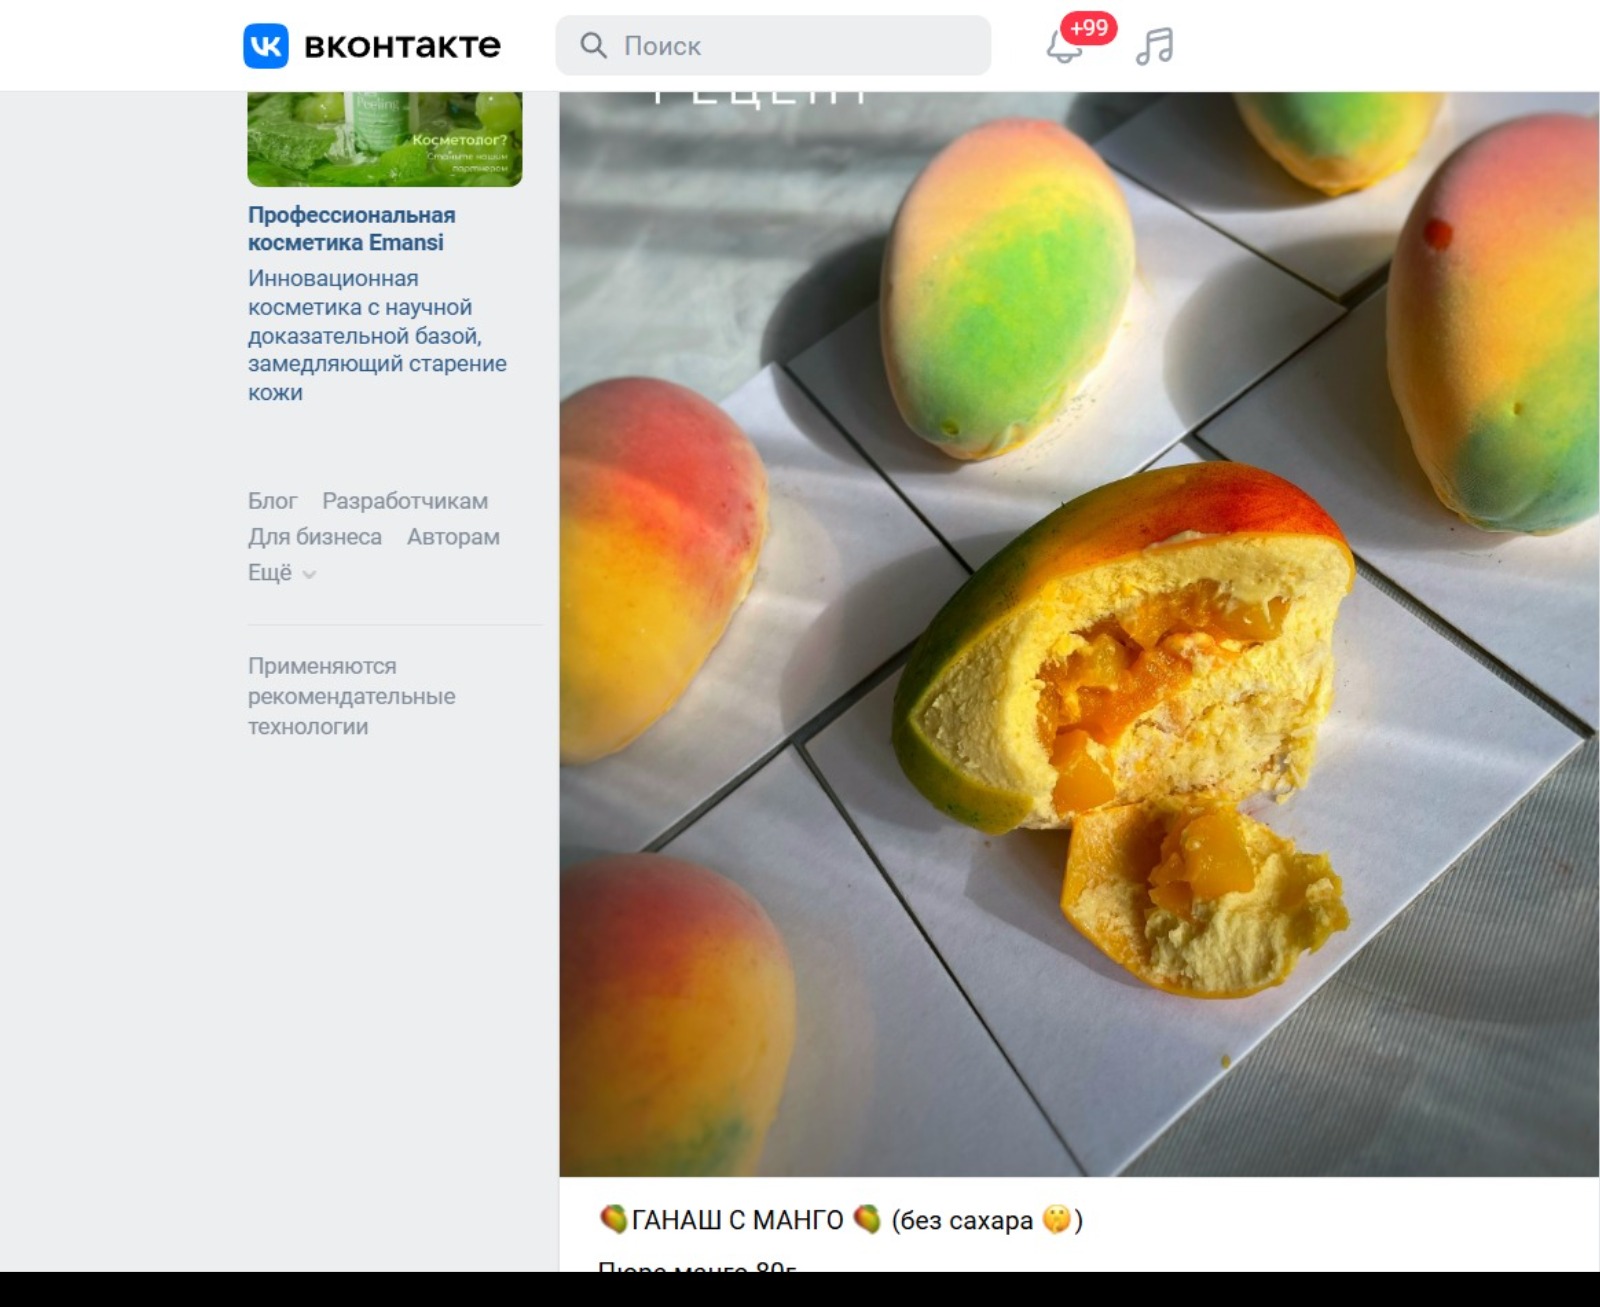
Task: Open notifications via the bell icon
Action: coord(1062,48)
